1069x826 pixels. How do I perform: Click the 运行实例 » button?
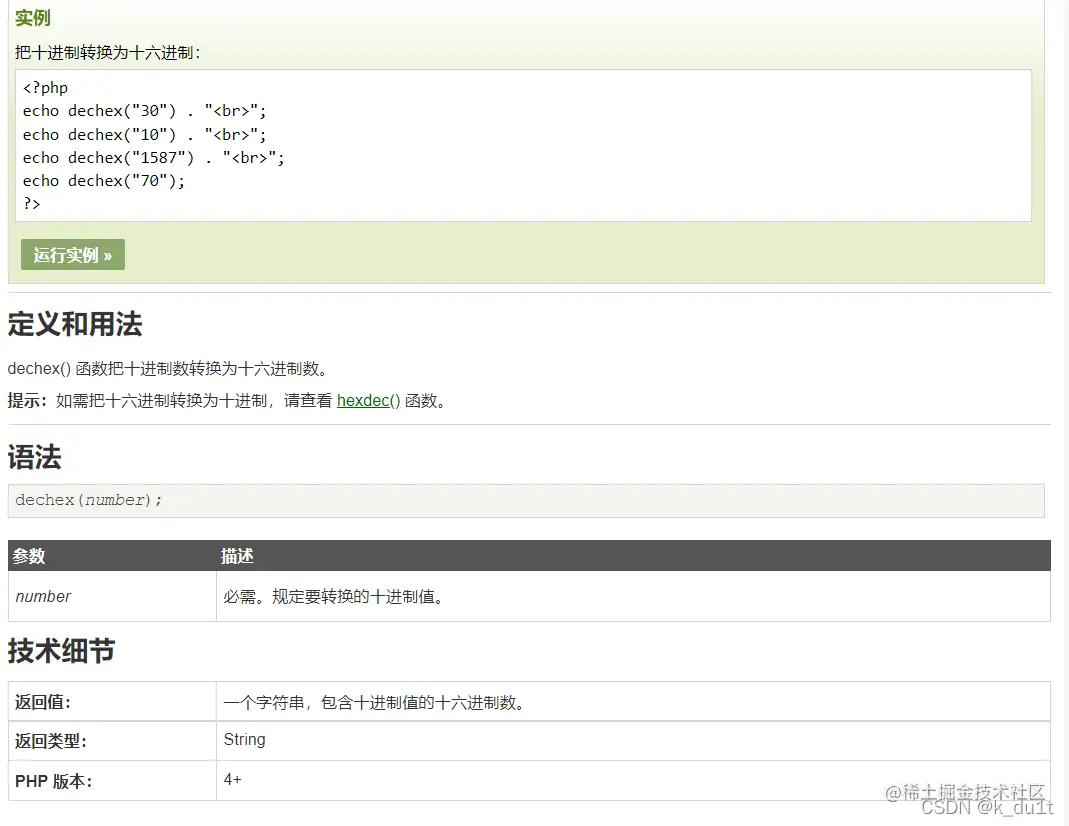[73, 254]
